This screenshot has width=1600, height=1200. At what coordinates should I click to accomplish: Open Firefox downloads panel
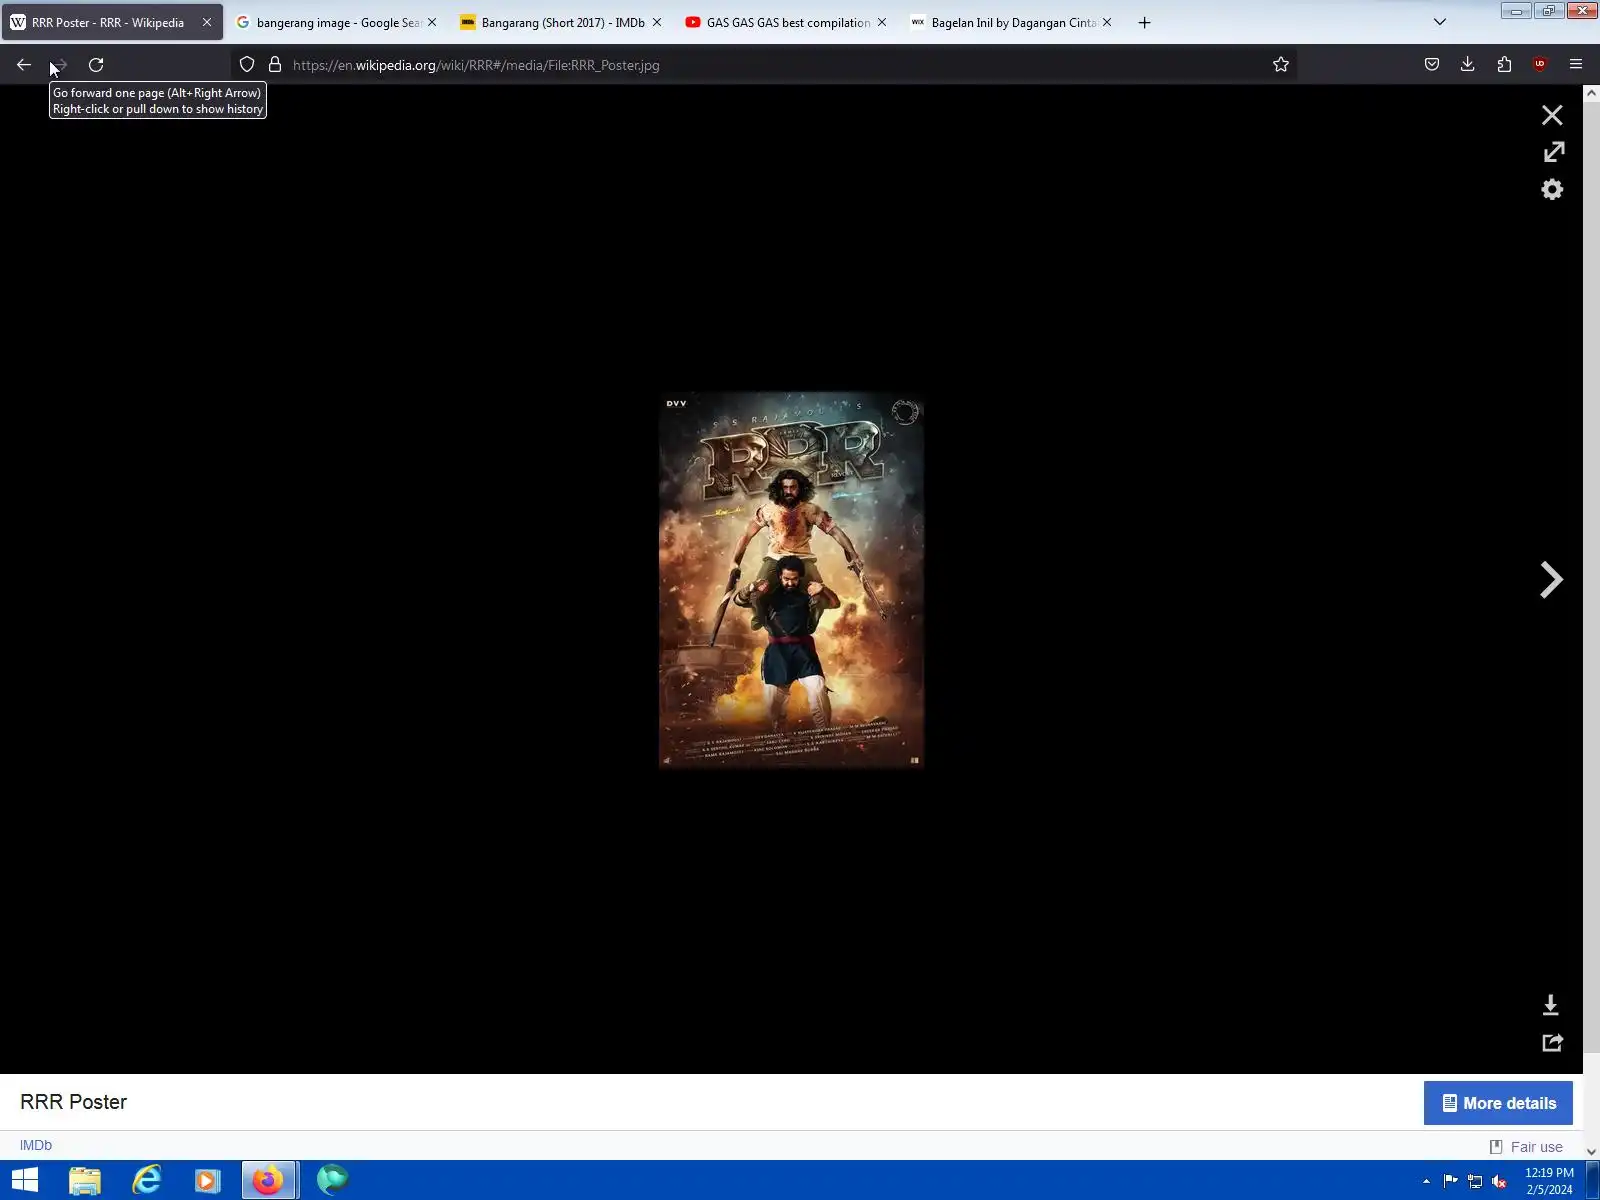1468,65
